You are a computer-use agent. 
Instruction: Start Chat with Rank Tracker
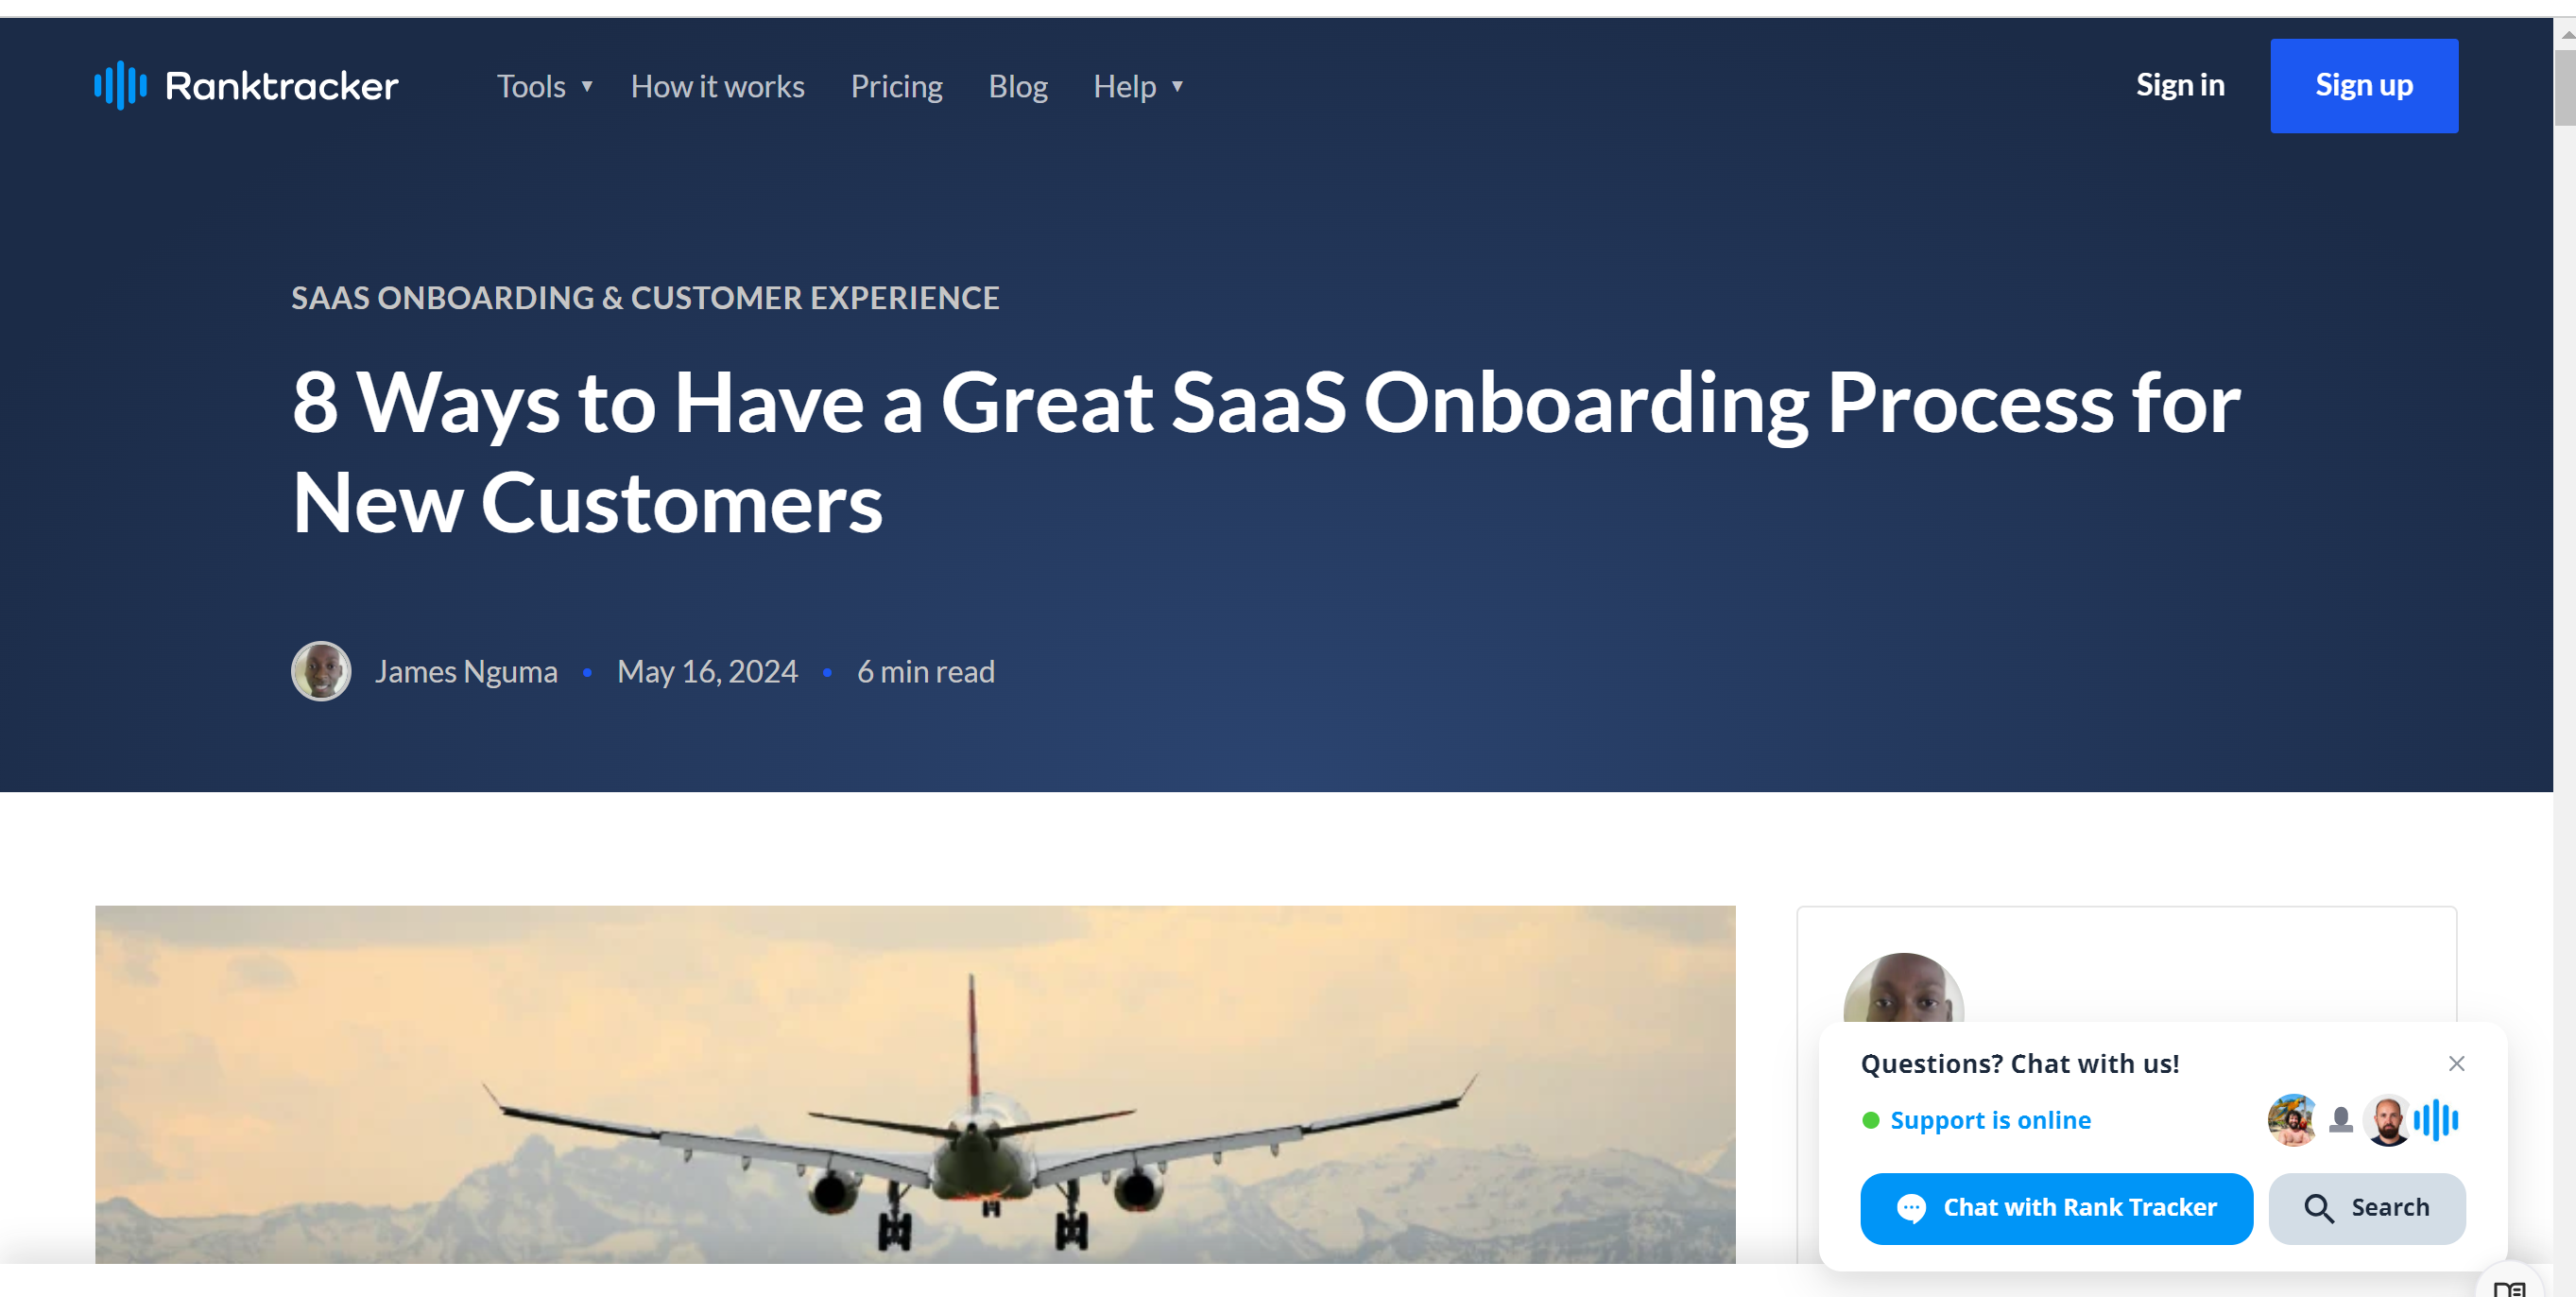(x=2056, y=1208)
